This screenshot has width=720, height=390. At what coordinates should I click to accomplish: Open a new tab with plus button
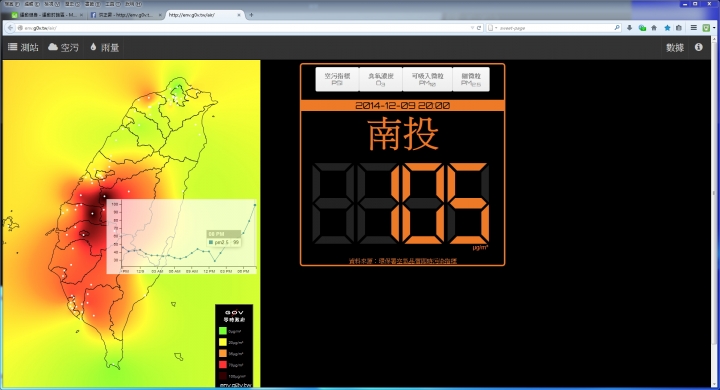point(251,15)
